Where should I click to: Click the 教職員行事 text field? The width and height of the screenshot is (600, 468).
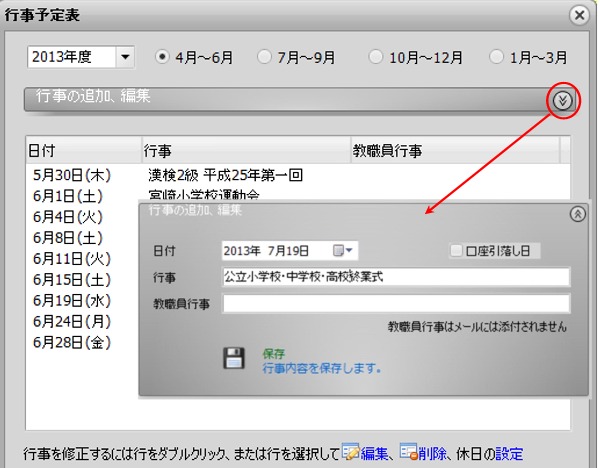tap(395, 304)
